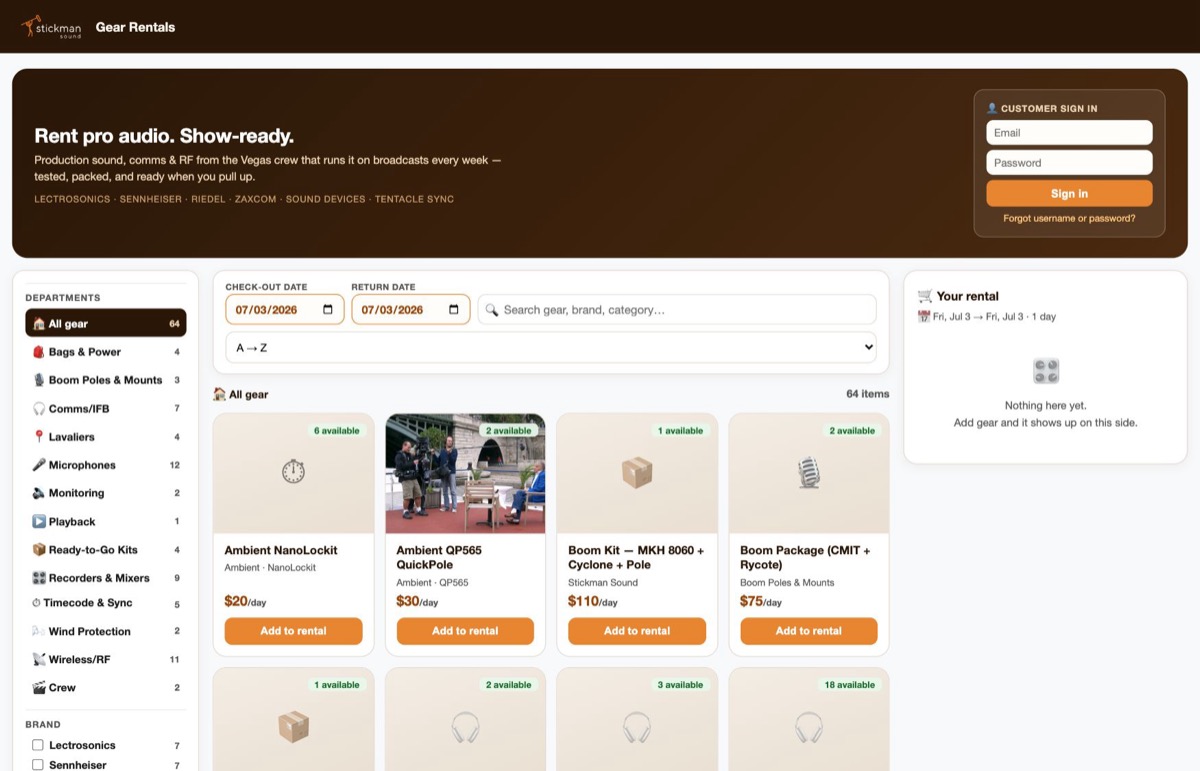Viewport: 1200px width, 771px height.
Task: Click the Playback play-button icon
Action: (x=39, y=522)
